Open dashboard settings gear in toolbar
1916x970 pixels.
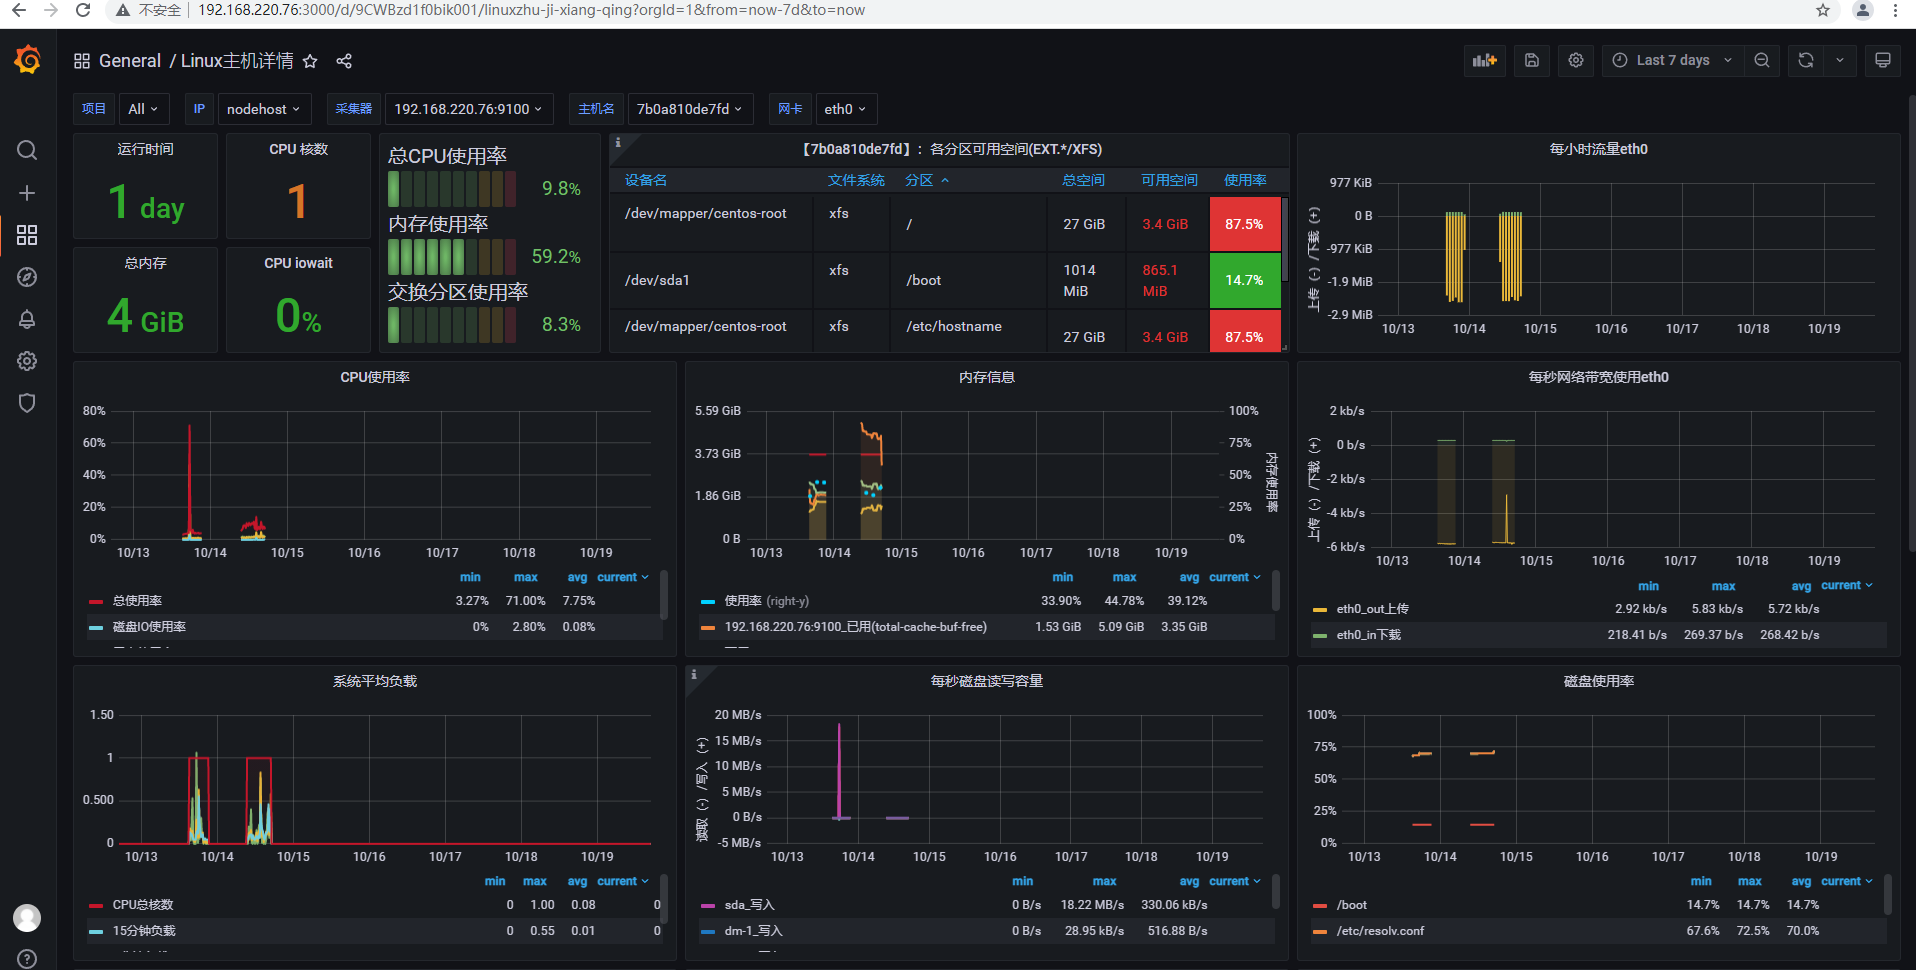(1575, 60)
